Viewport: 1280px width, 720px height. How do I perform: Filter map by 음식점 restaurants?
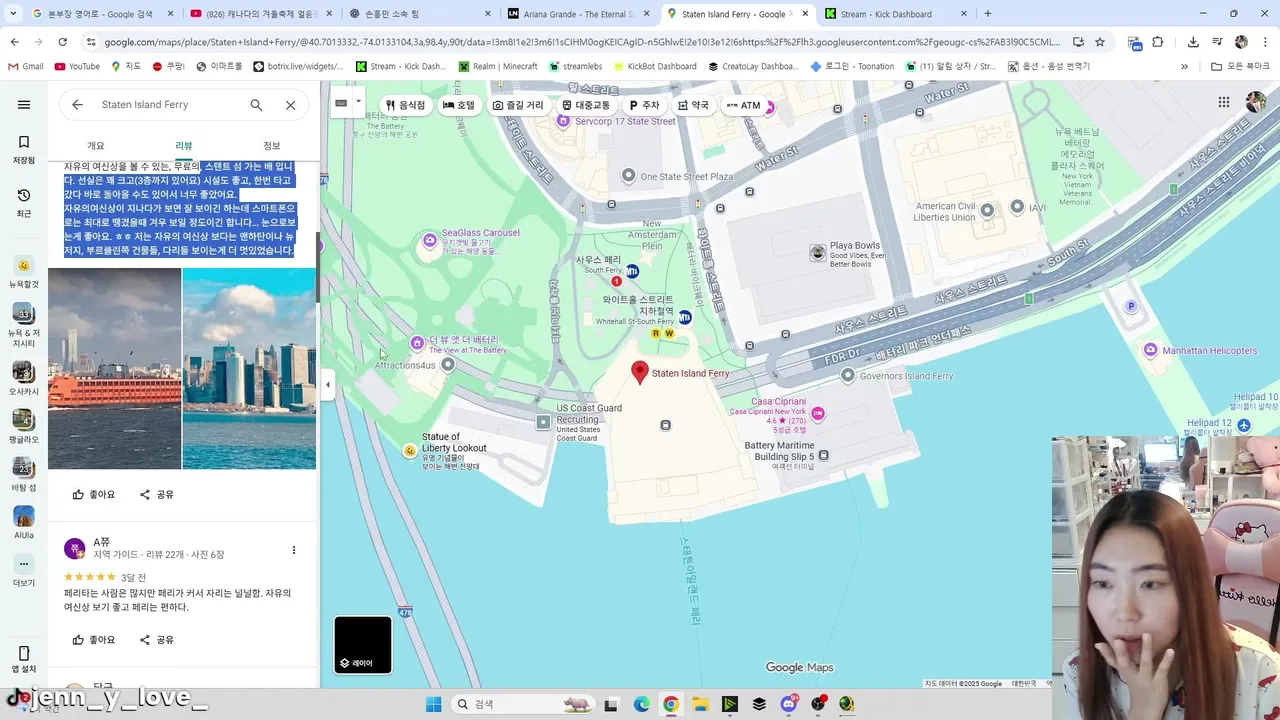405,105
